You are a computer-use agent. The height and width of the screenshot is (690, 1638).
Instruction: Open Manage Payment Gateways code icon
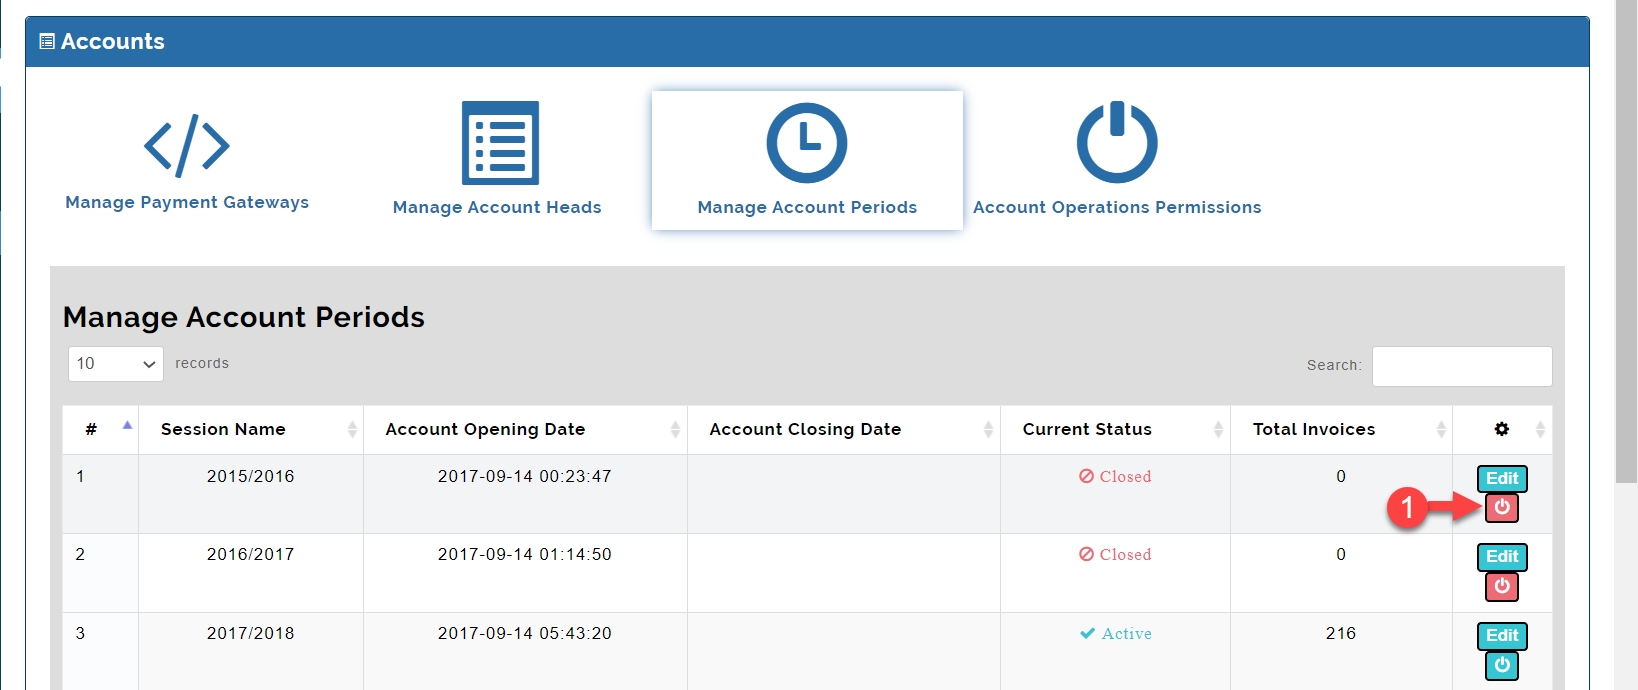(187, 146)
